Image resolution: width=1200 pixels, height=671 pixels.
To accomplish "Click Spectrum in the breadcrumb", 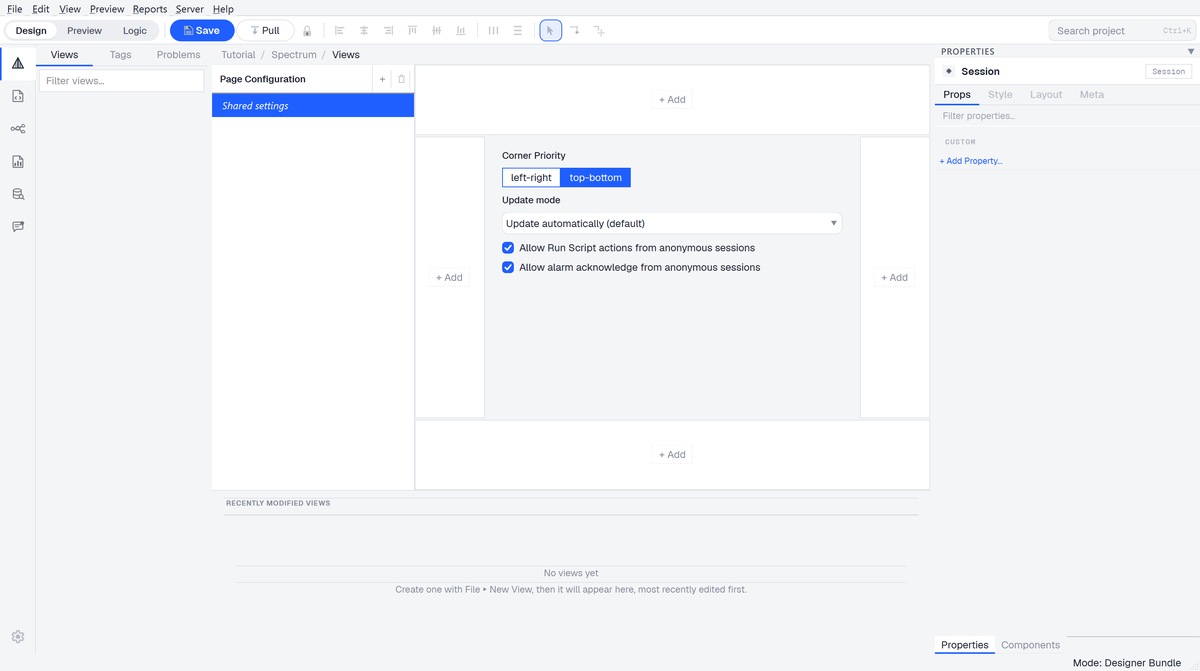I will (294, 55).
